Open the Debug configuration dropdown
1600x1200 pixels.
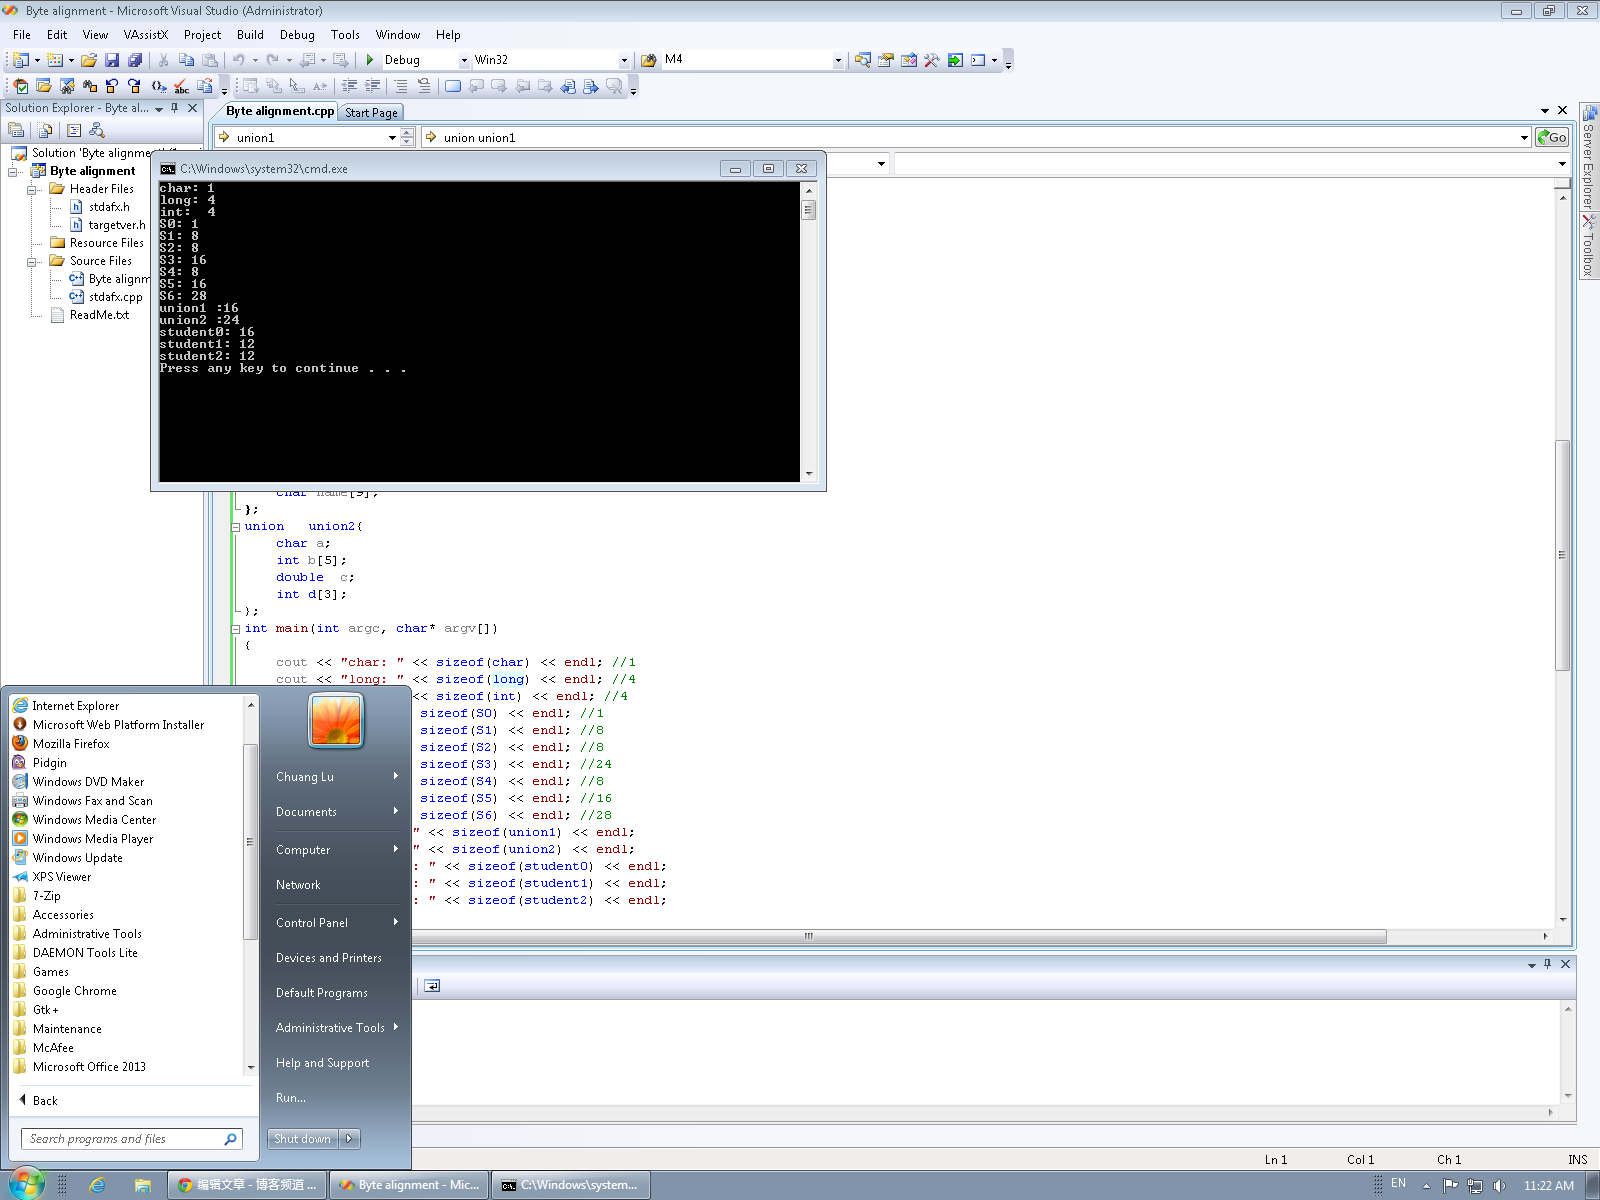pos(464,60)
